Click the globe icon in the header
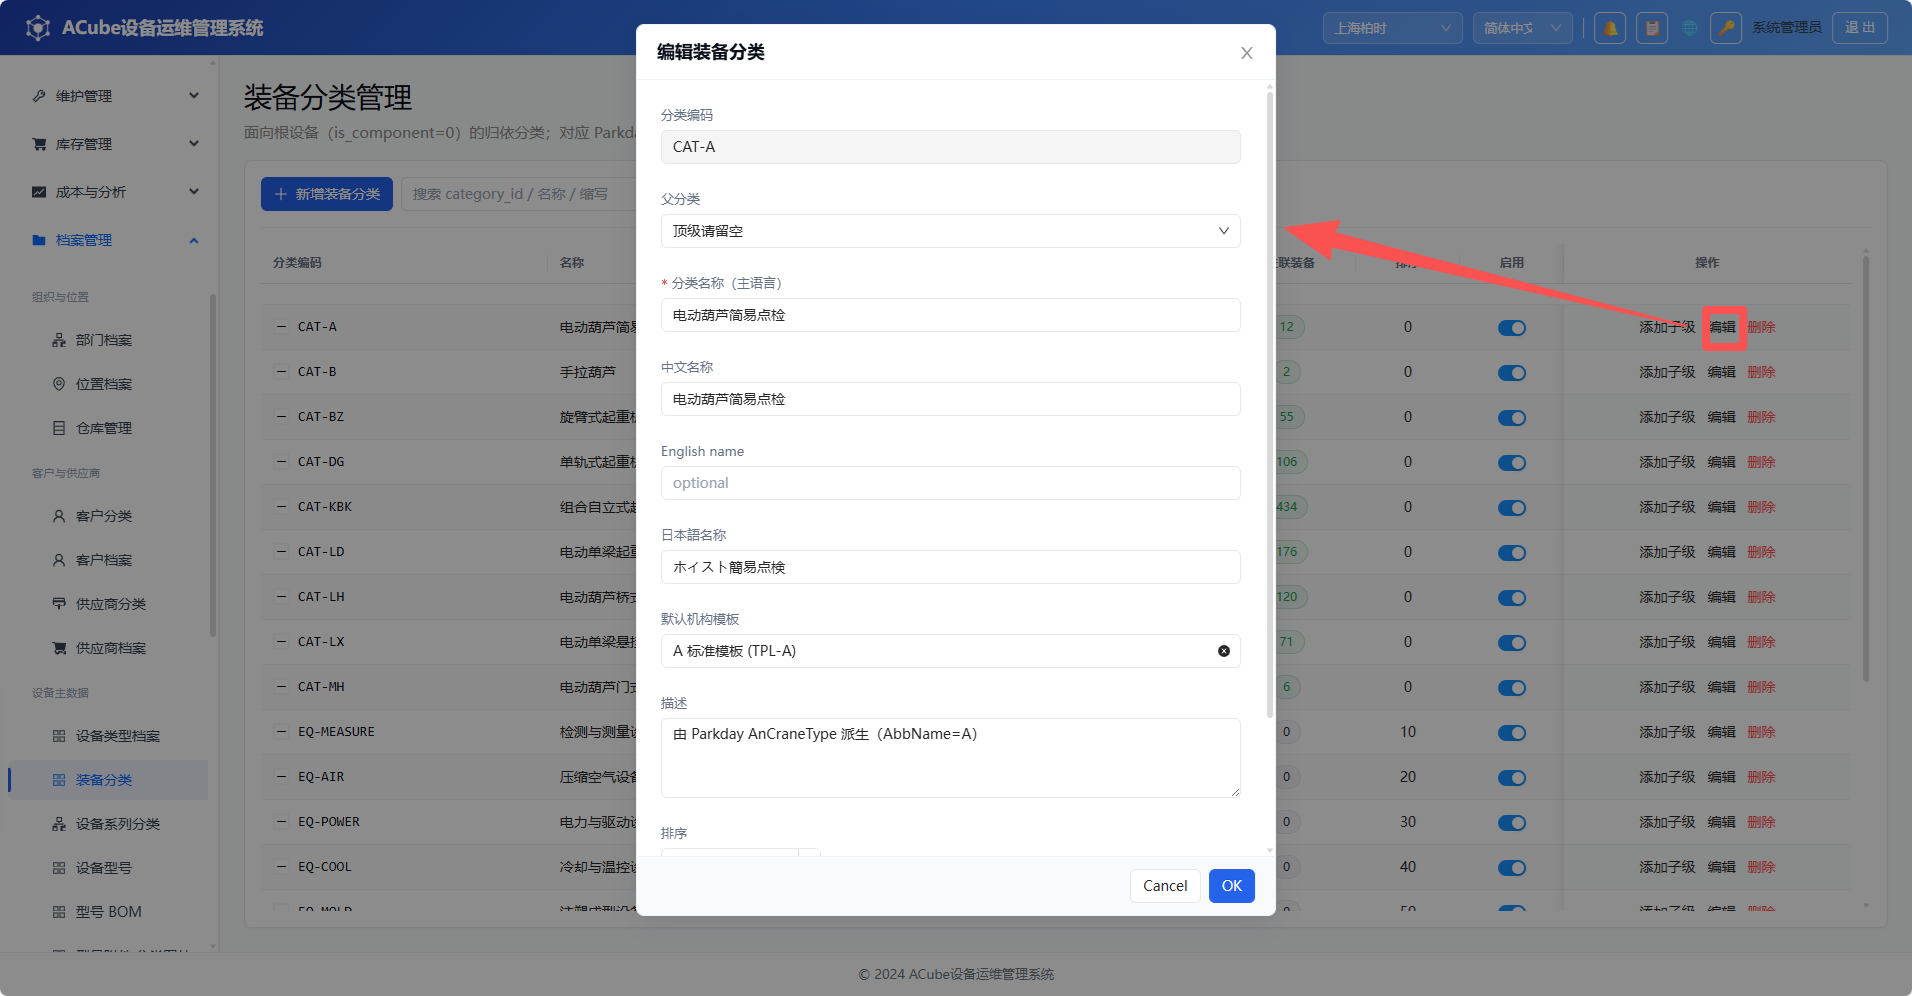This screenshot has width=1912, height=996. pyautogui.click(x=1690, y=28)
